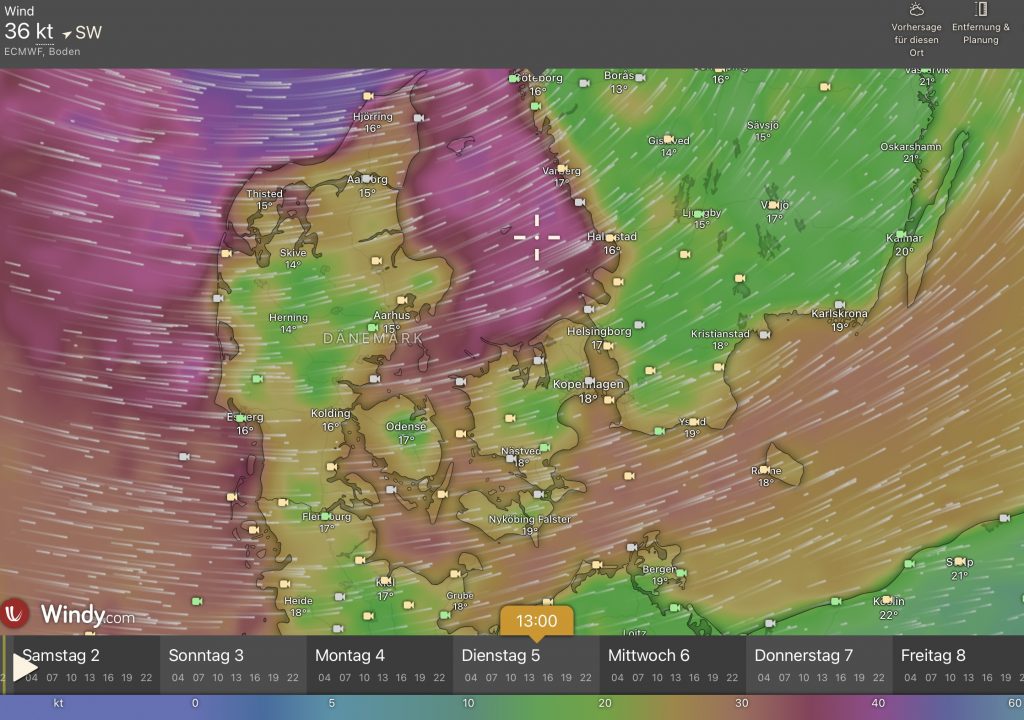
Task: Select Mittwoch 6 in the timeline
Action: [x=648, y=656]
